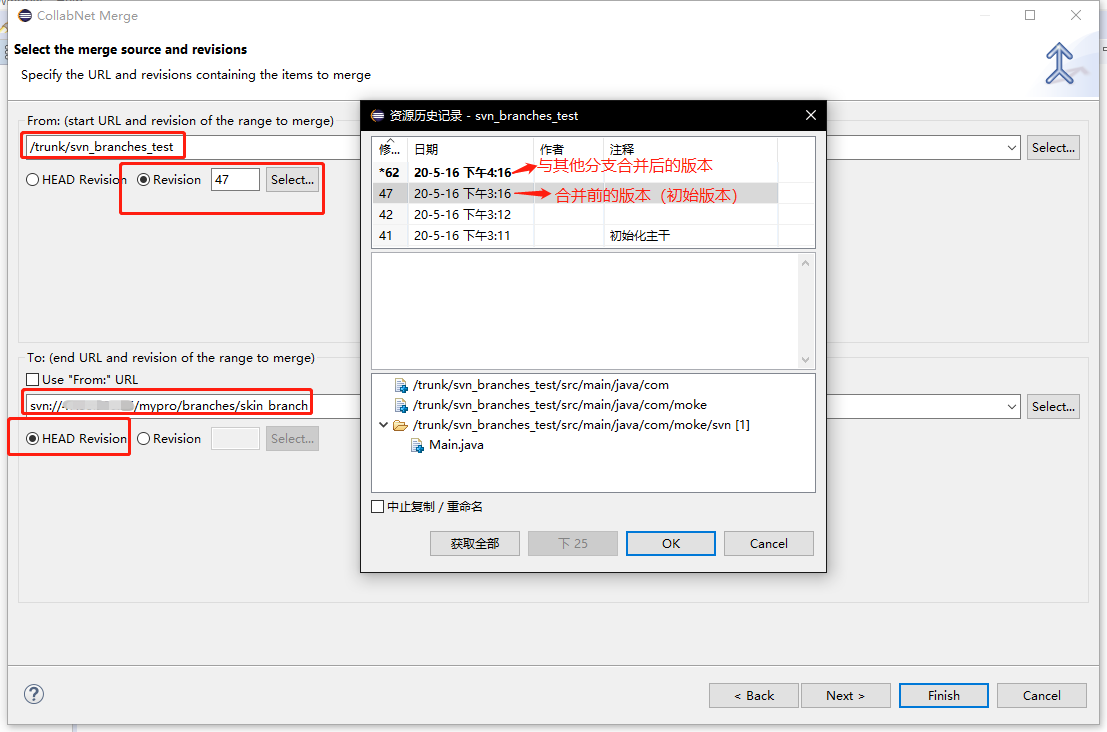Click Select... beside From revision 47
This screenshot has width=1107, height=732.
(x=292, y=180)
